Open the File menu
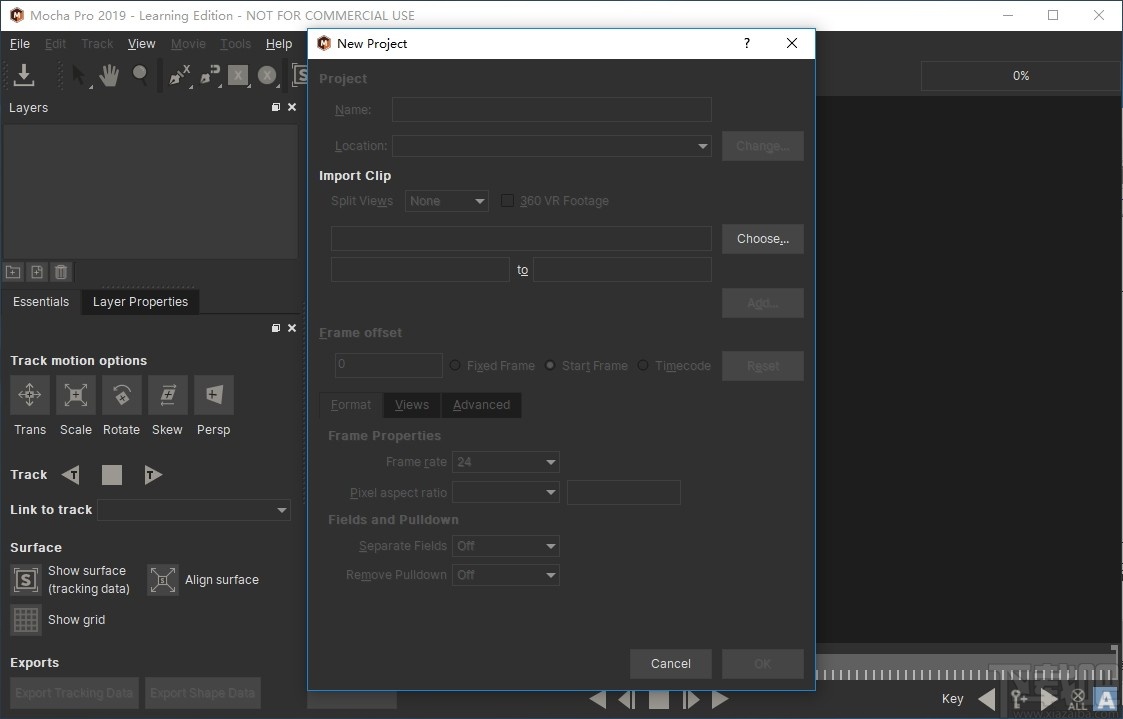This screenshot has width=1123, height=719. (19, 44)
